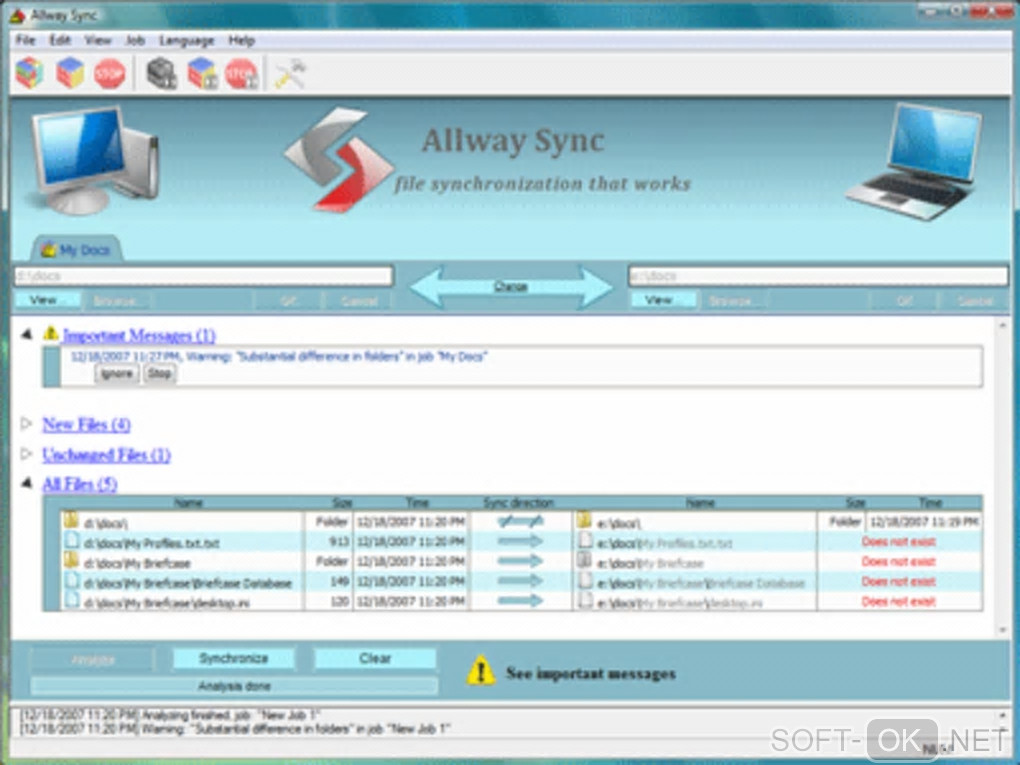1020x765 pixels.
Task: Click the Clear button
Action: [x=375, y=658]
